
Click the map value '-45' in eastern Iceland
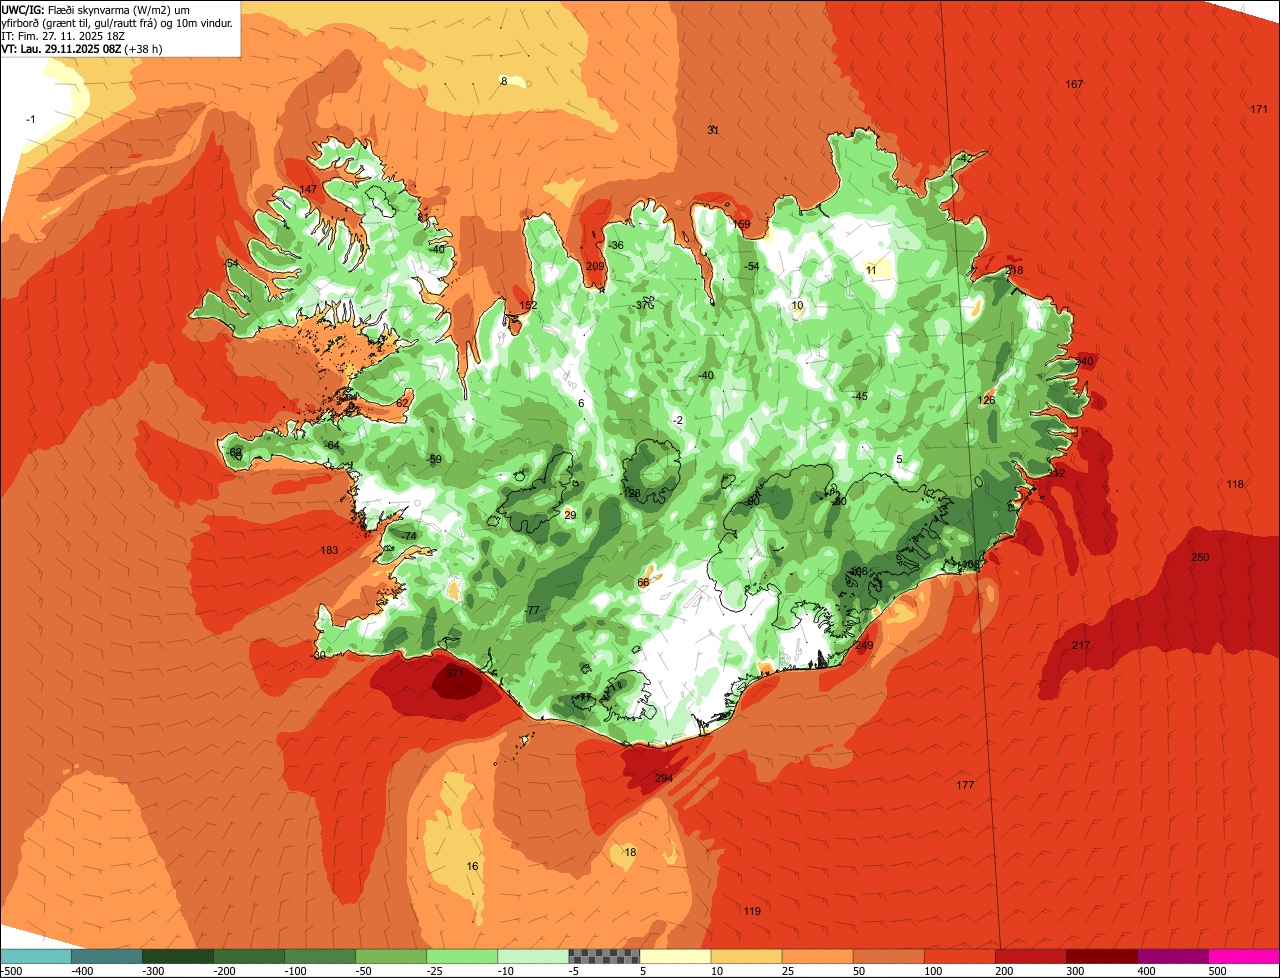tap(860, 396)
